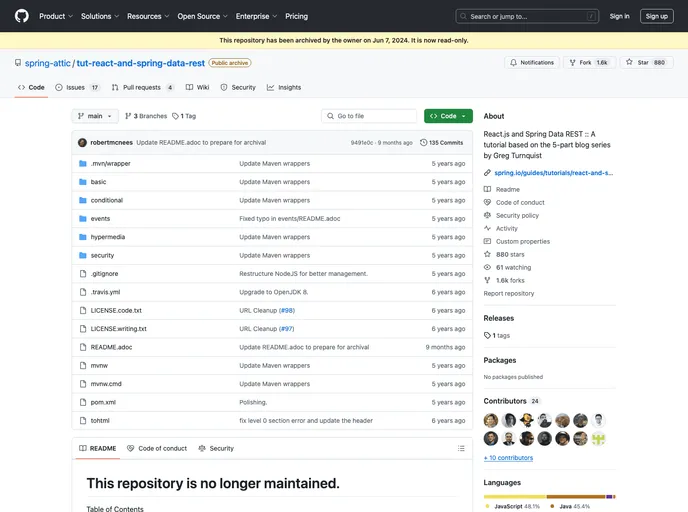The height and width of the screenshot is (512, 688).
Task: Click the basic folder icon
Action: point(82,182)
